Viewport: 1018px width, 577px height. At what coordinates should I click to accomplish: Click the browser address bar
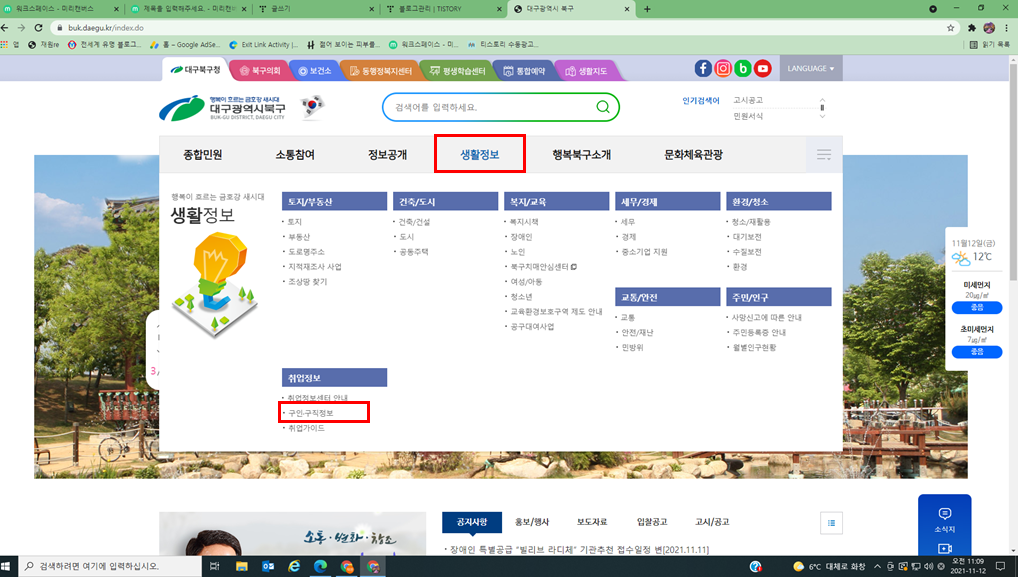tap(500, 28)
